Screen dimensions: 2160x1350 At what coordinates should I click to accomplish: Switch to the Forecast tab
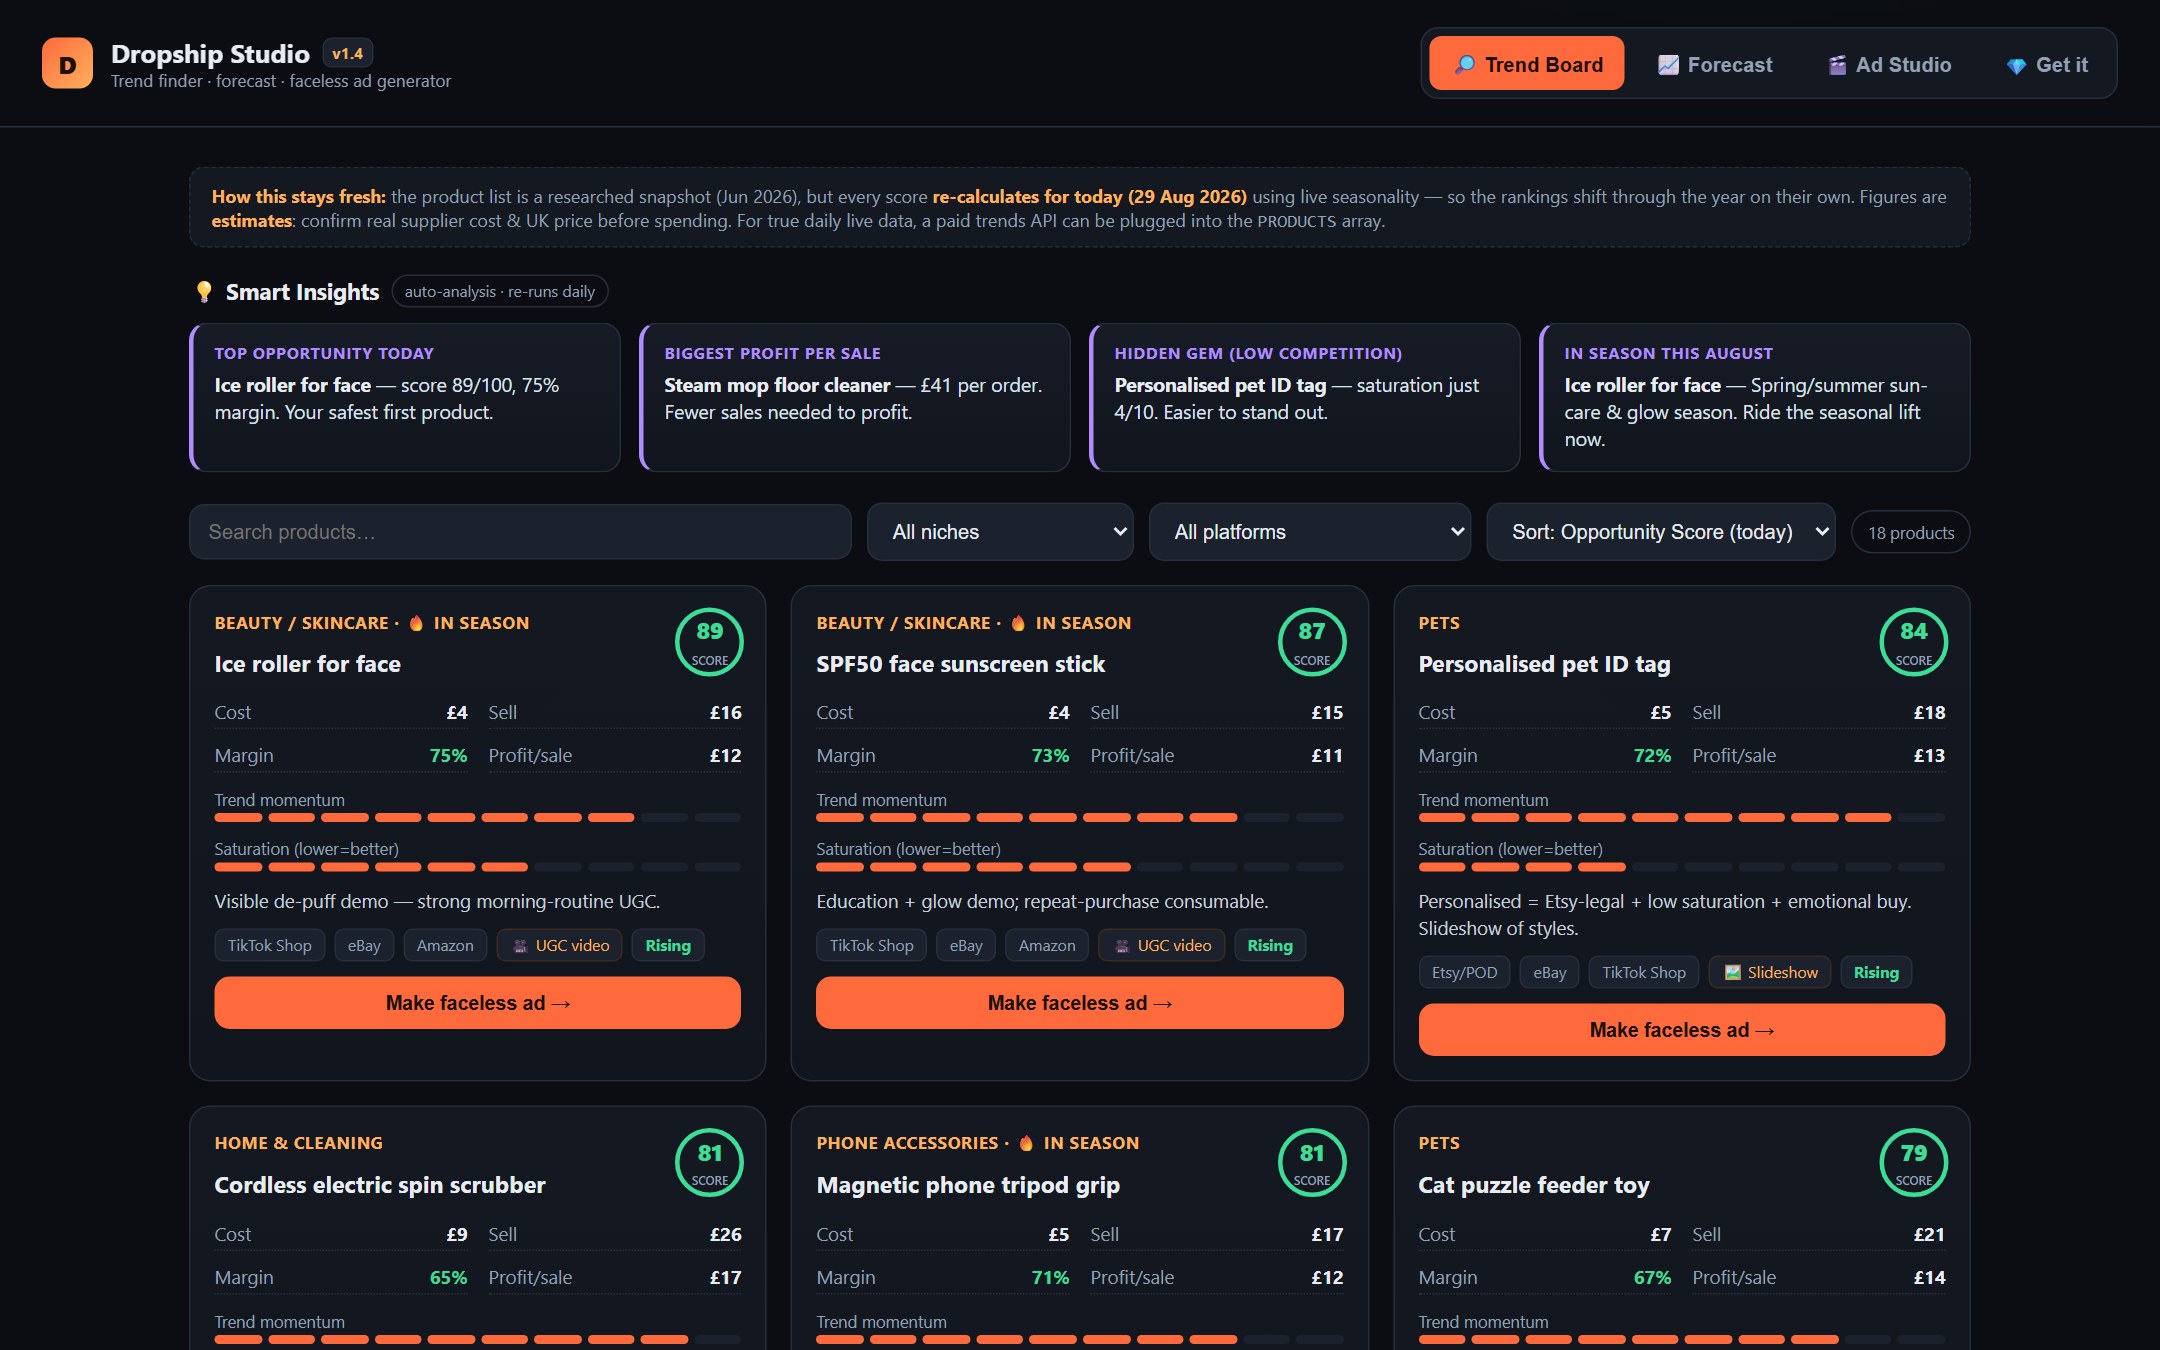(x=1715, y=64)
